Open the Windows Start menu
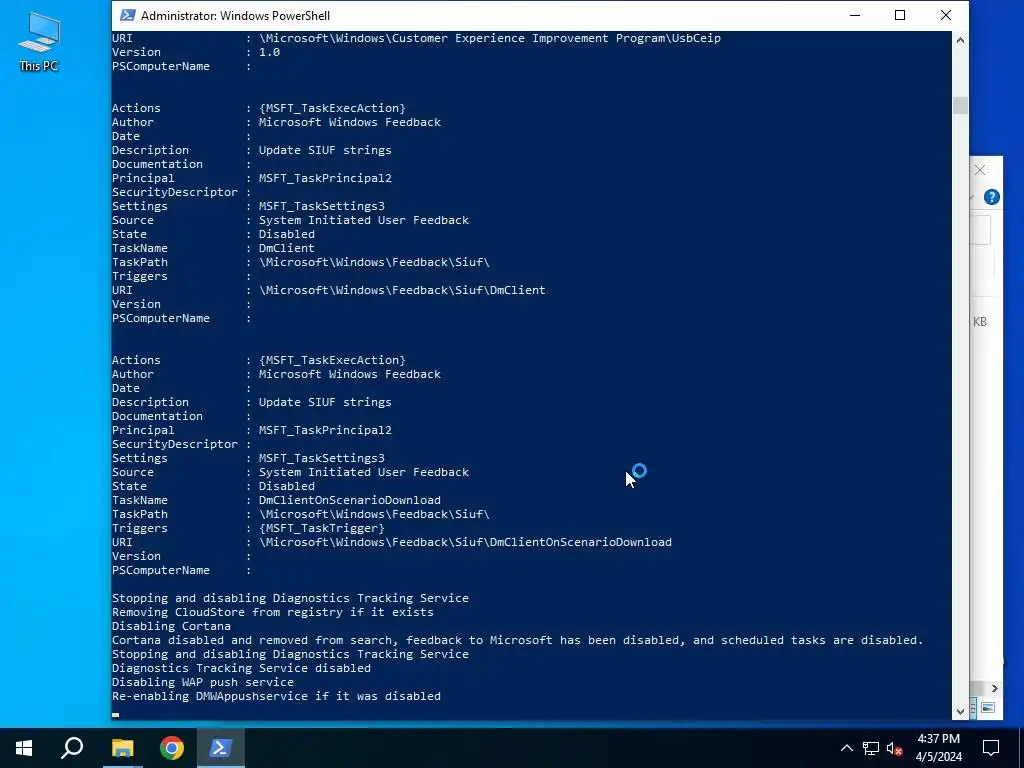The image size is (1024, 768). tap(24, 748)
